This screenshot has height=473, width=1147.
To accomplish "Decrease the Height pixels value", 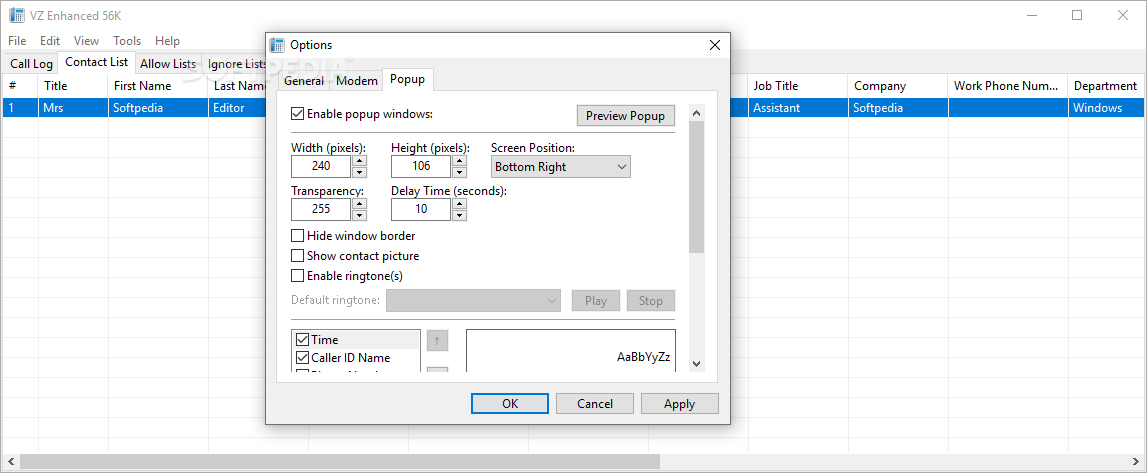I will [459, 173].
